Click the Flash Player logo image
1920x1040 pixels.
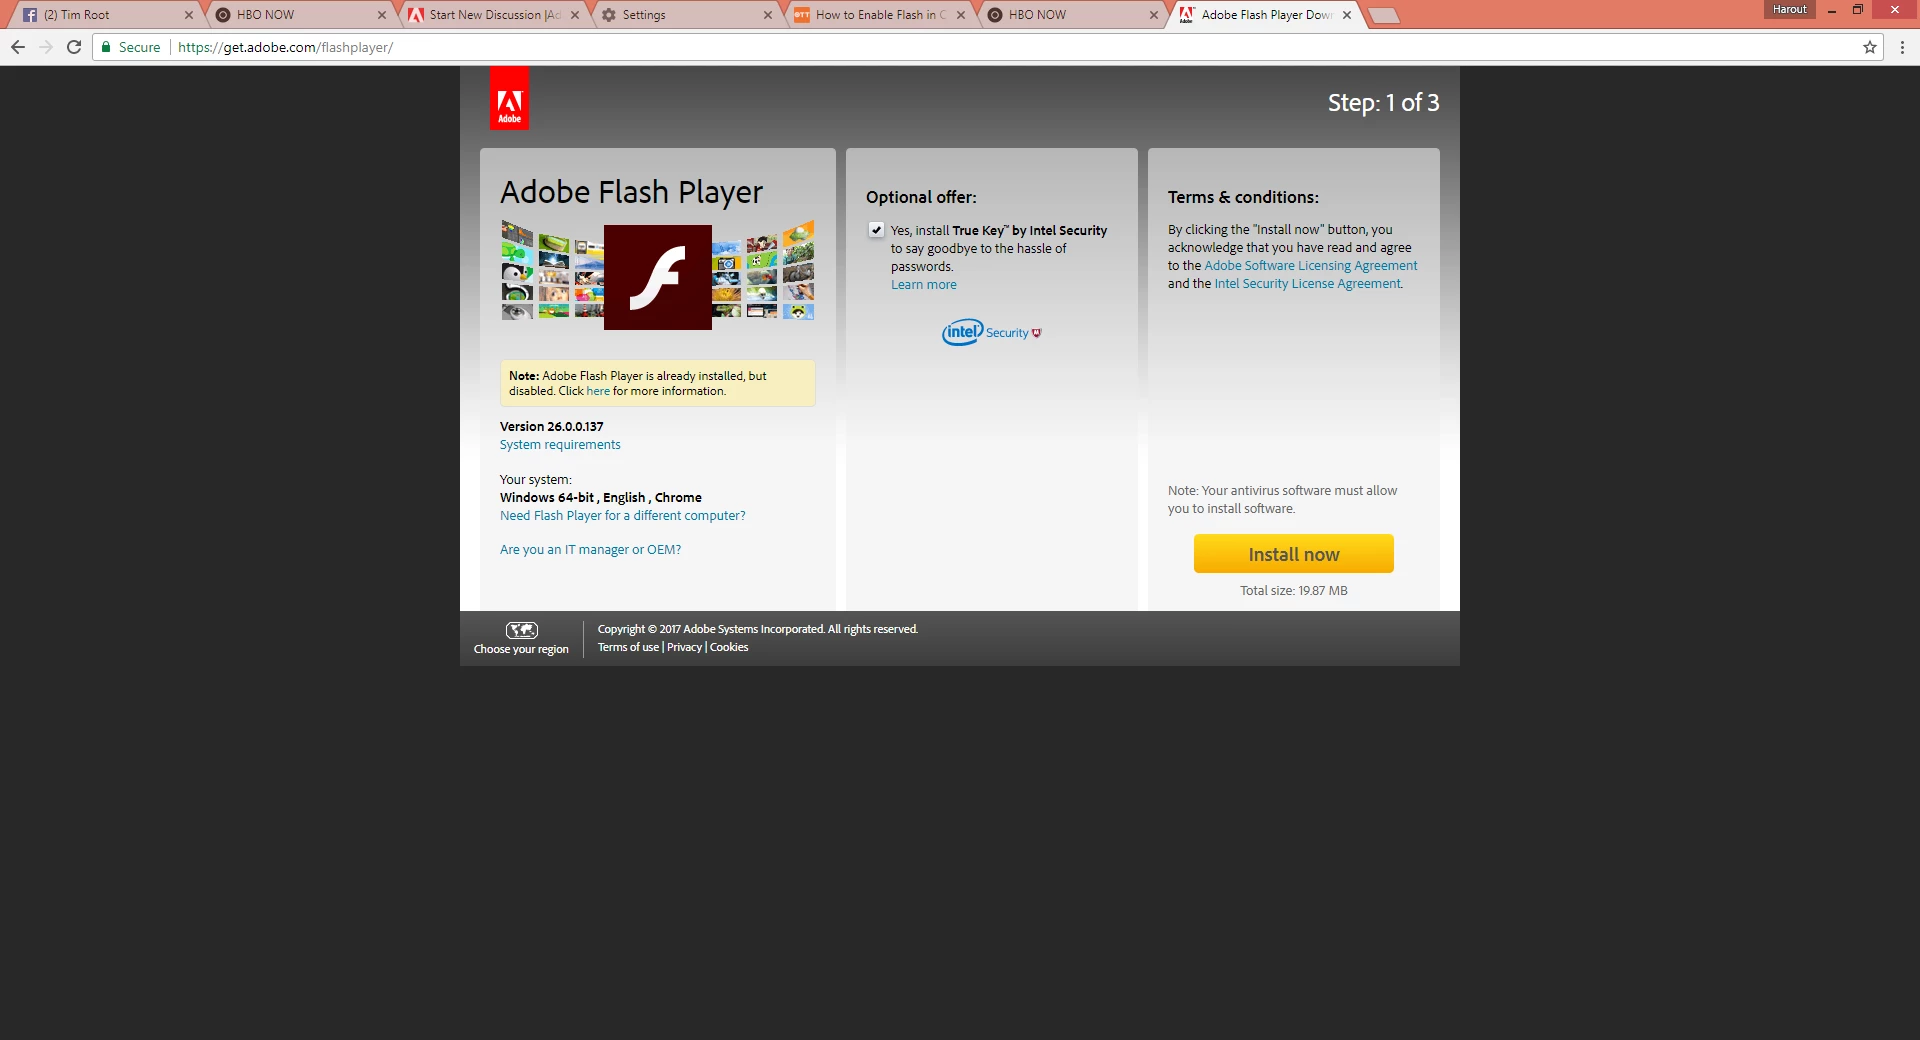click(658, 277)
